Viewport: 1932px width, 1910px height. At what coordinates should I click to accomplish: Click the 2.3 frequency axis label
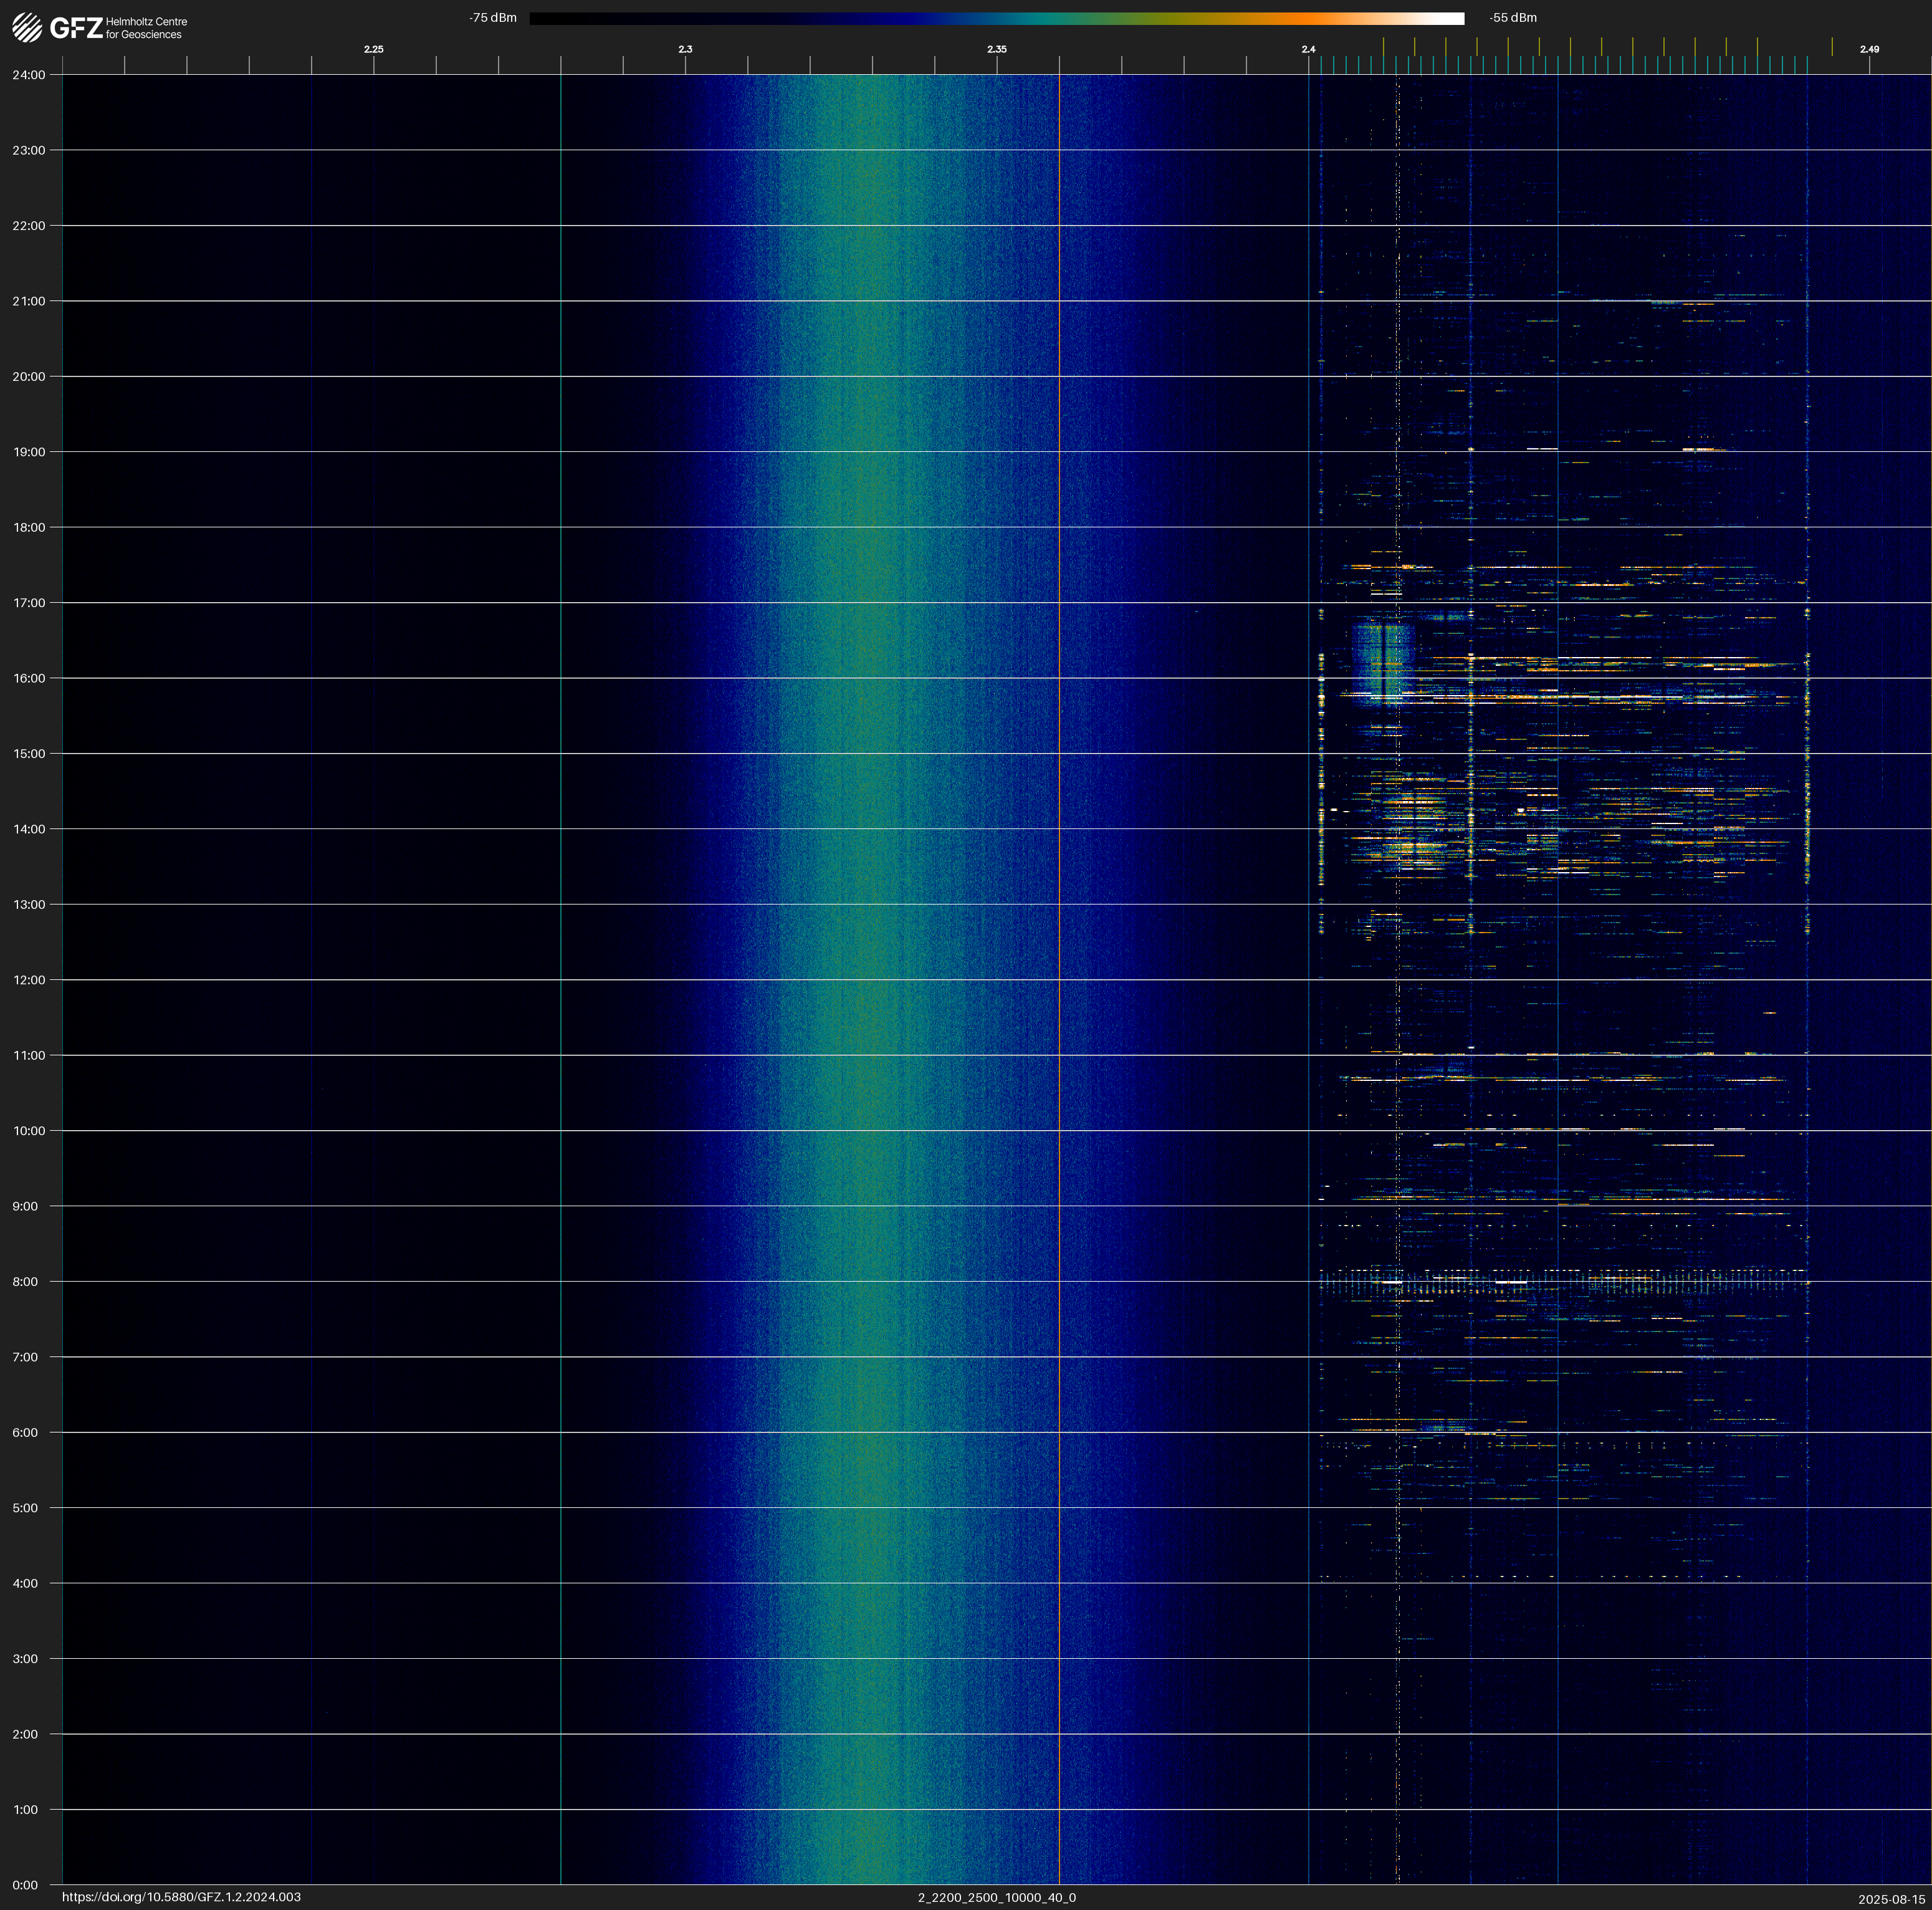point(685,49)
